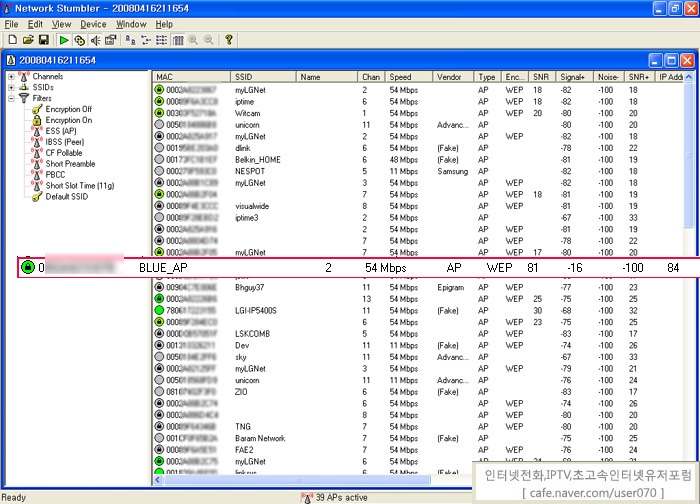Select the Encryption On filter
This screenshot has height=504, width=700.
tap(68, 120)
